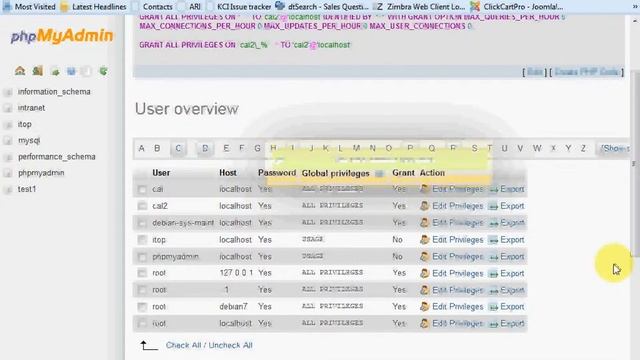This screenshot has width=640, height=360.
Task: Click Edit Privileges icon for user phpmyadmin
Action: (424, 256)
